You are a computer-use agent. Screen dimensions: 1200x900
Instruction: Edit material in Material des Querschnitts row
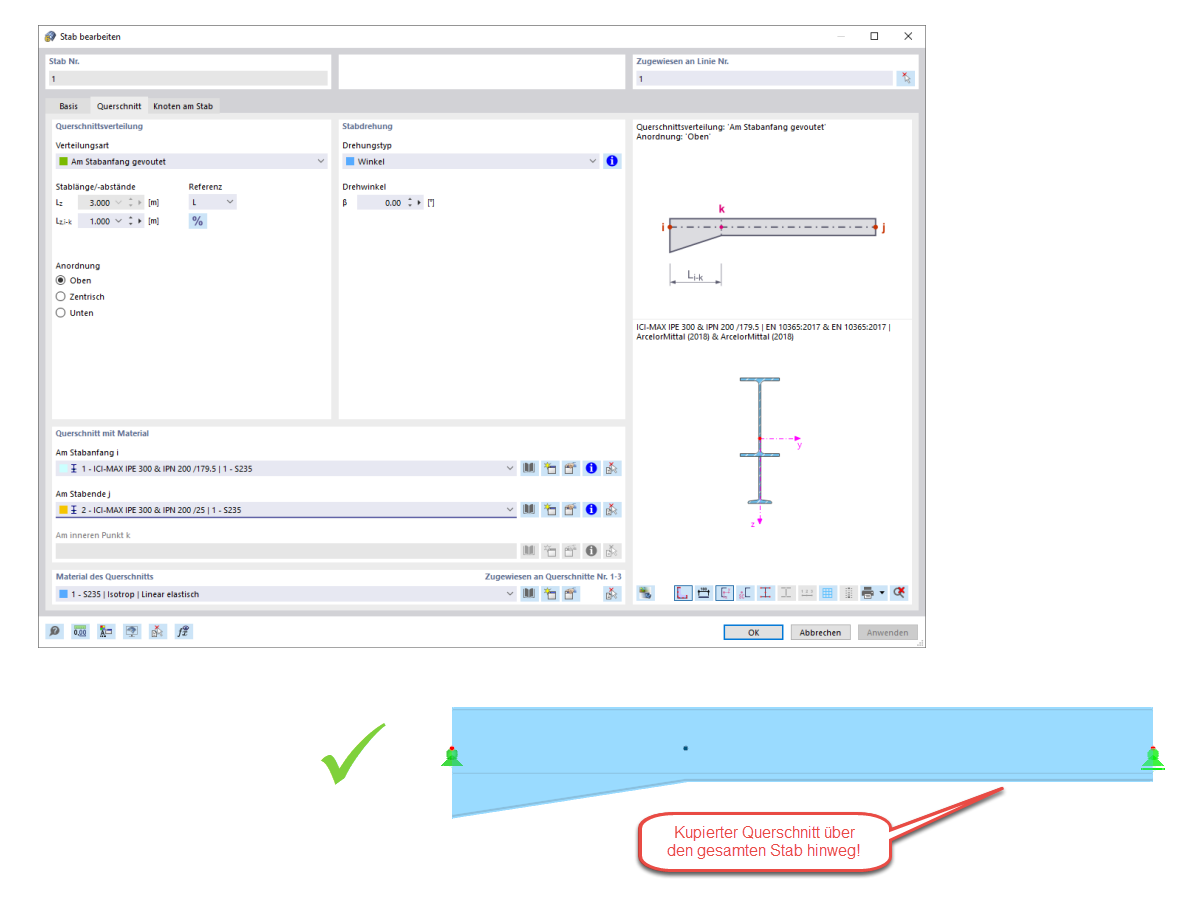pyautogui.click(x=570, y=594)
